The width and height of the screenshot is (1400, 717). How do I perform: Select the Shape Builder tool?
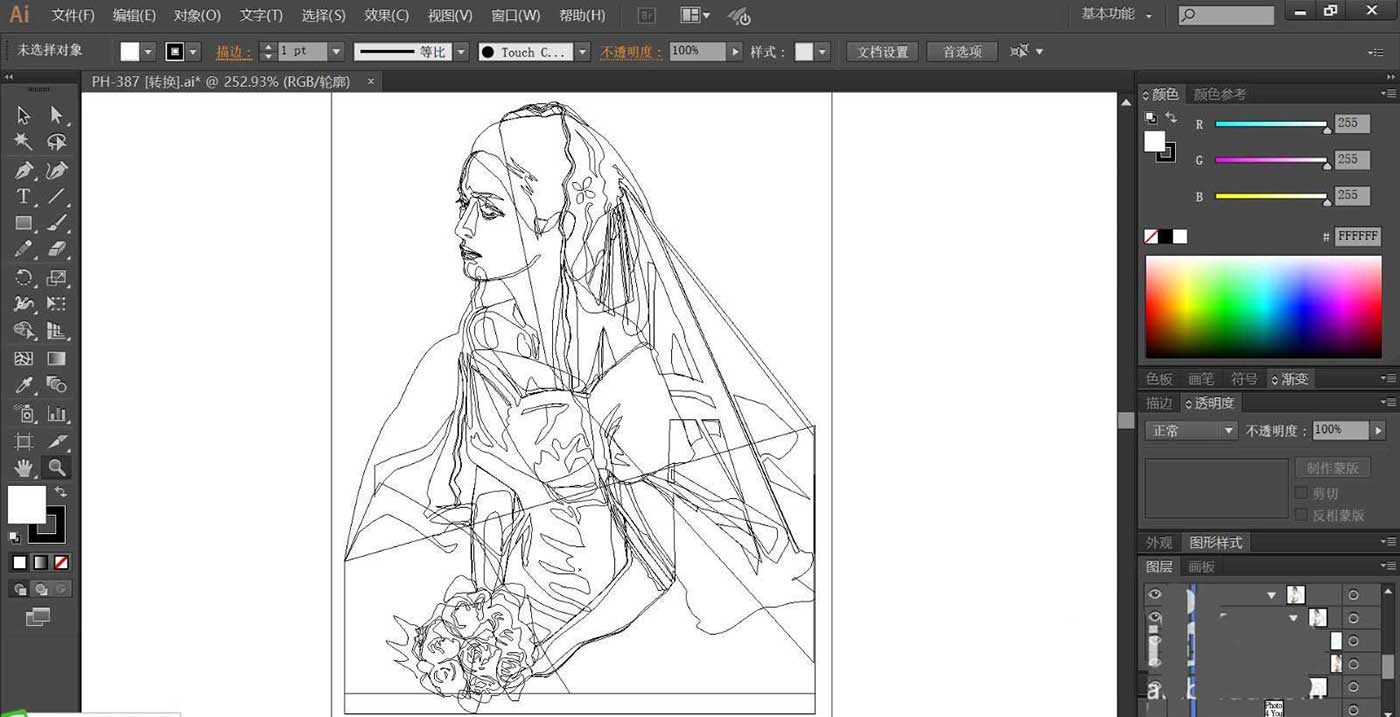pos(24,331)
